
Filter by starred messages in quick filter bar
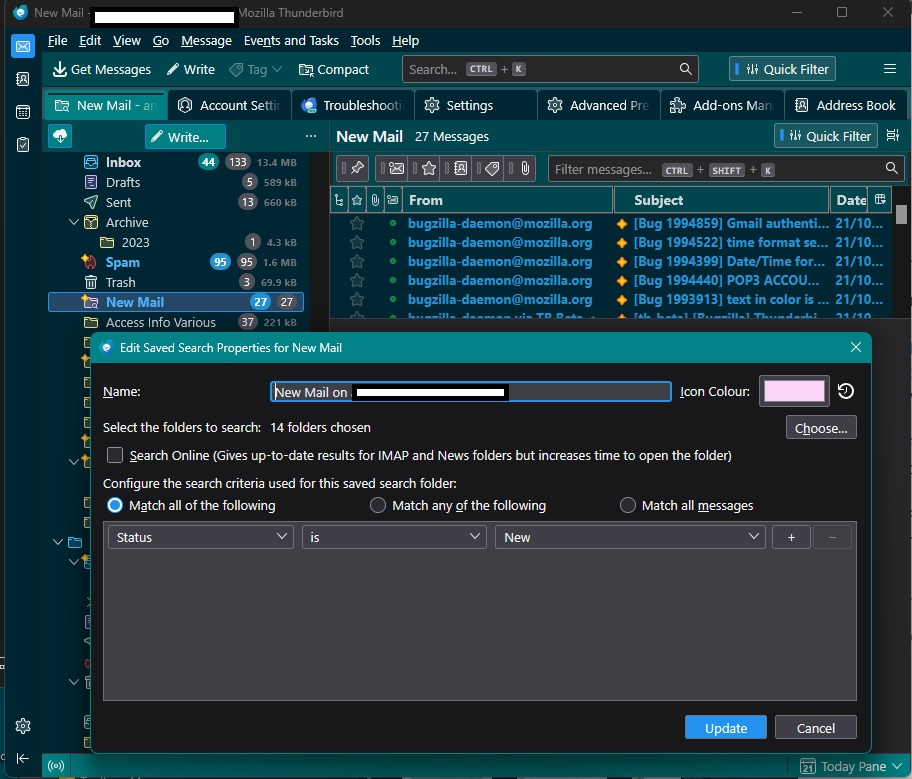point(428,169)
